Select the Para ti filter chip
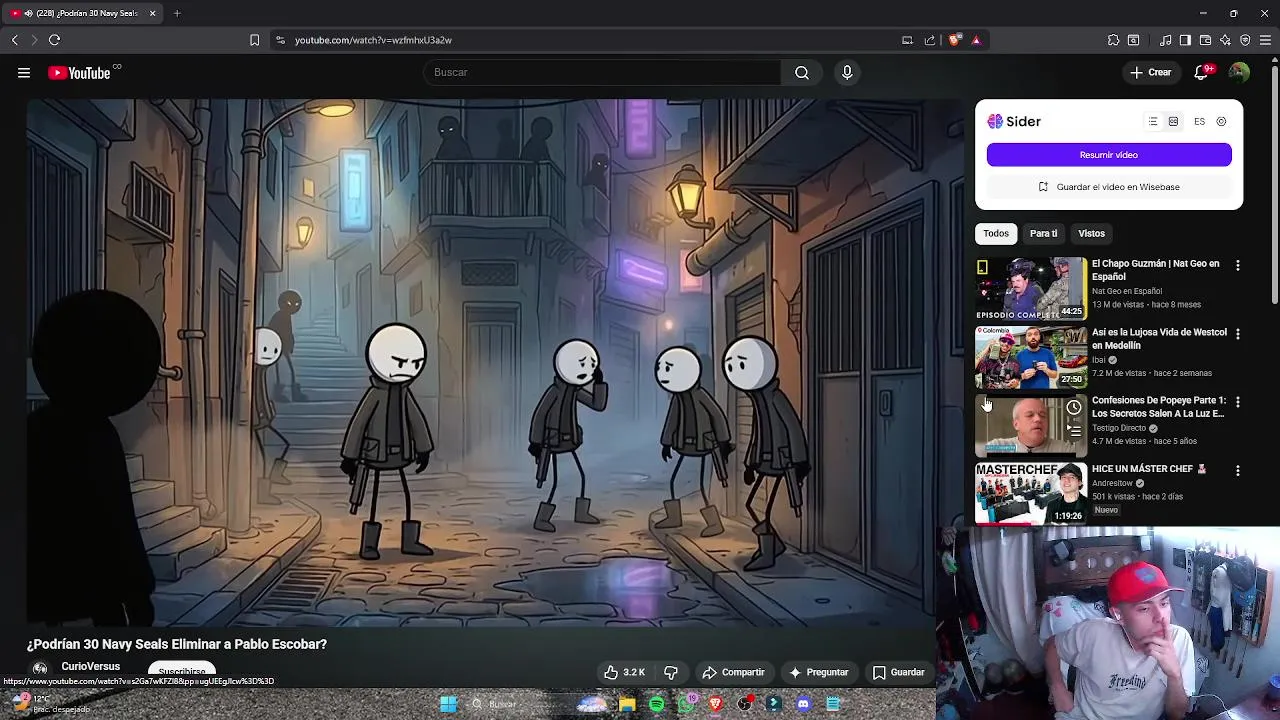The width and height of the screenshot is (1280, 720). 1043,233
